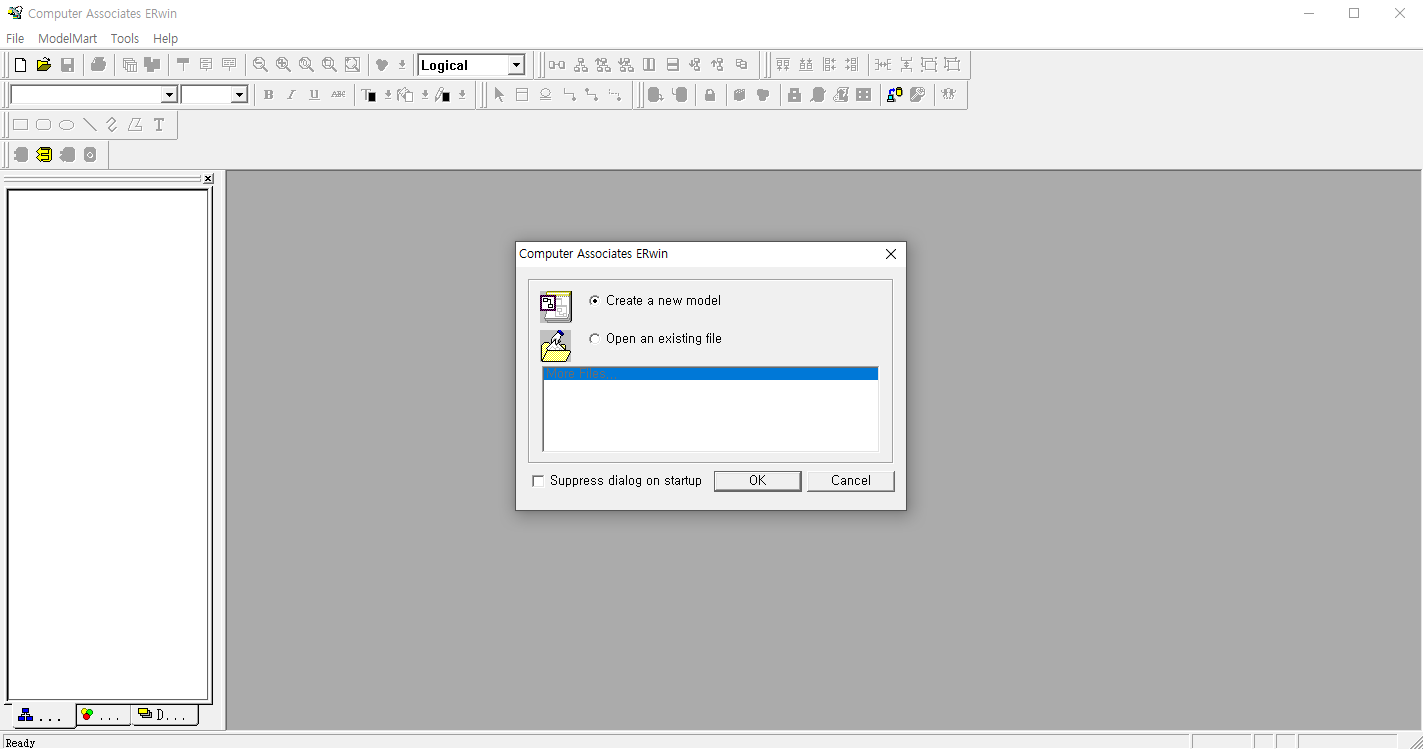The image size is (1423, 749).
Task: Open the arrow beside the heart icon
Action: point(402,65)
